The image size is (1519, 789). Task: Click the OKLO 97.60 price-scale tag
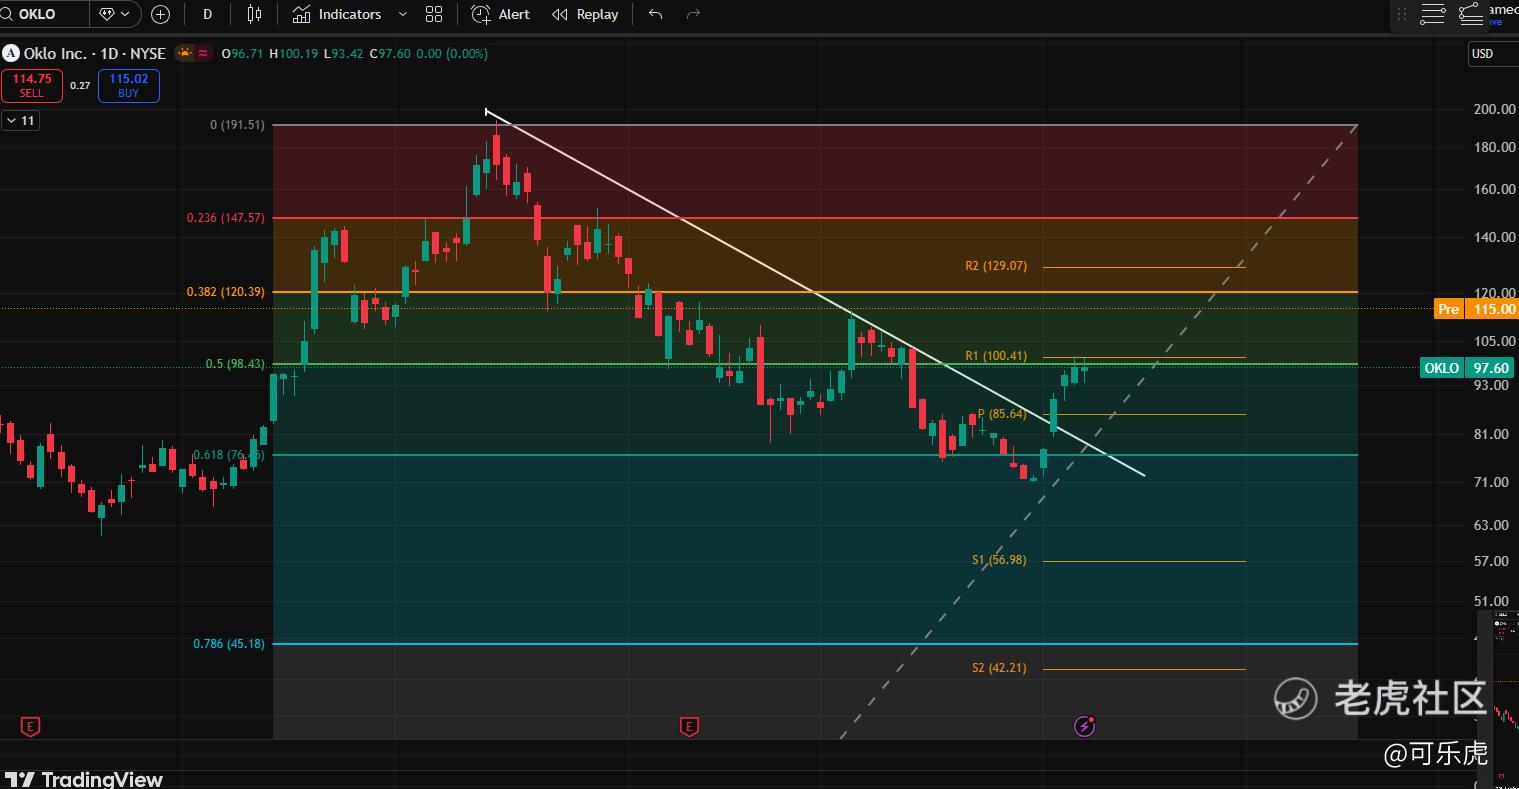tap(1469, 368)
